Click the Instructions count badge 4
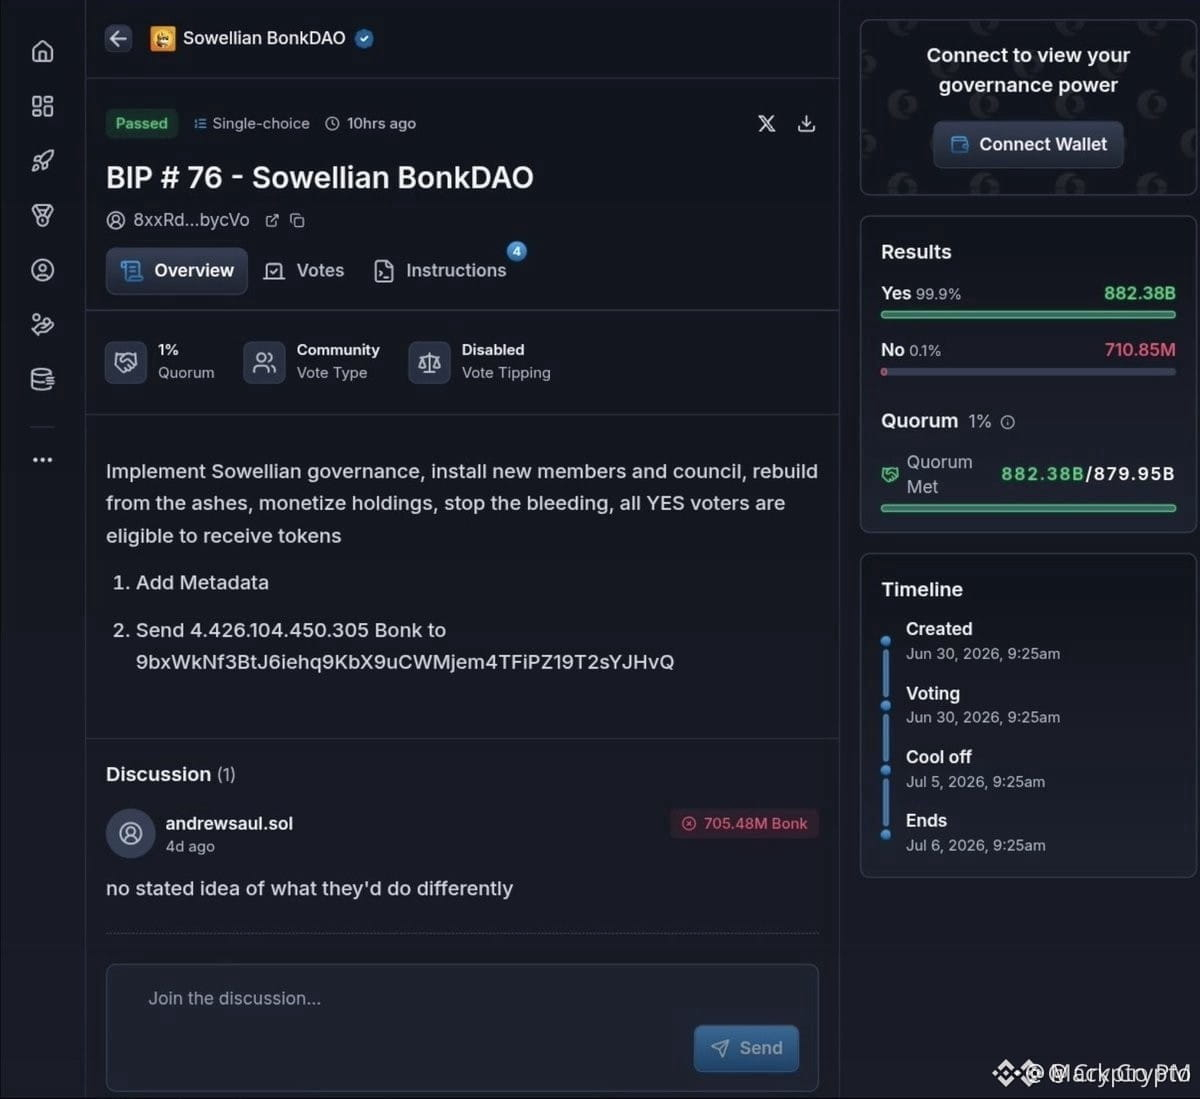Screen dimensions: 1200x1099 click(x=517, y=251)
